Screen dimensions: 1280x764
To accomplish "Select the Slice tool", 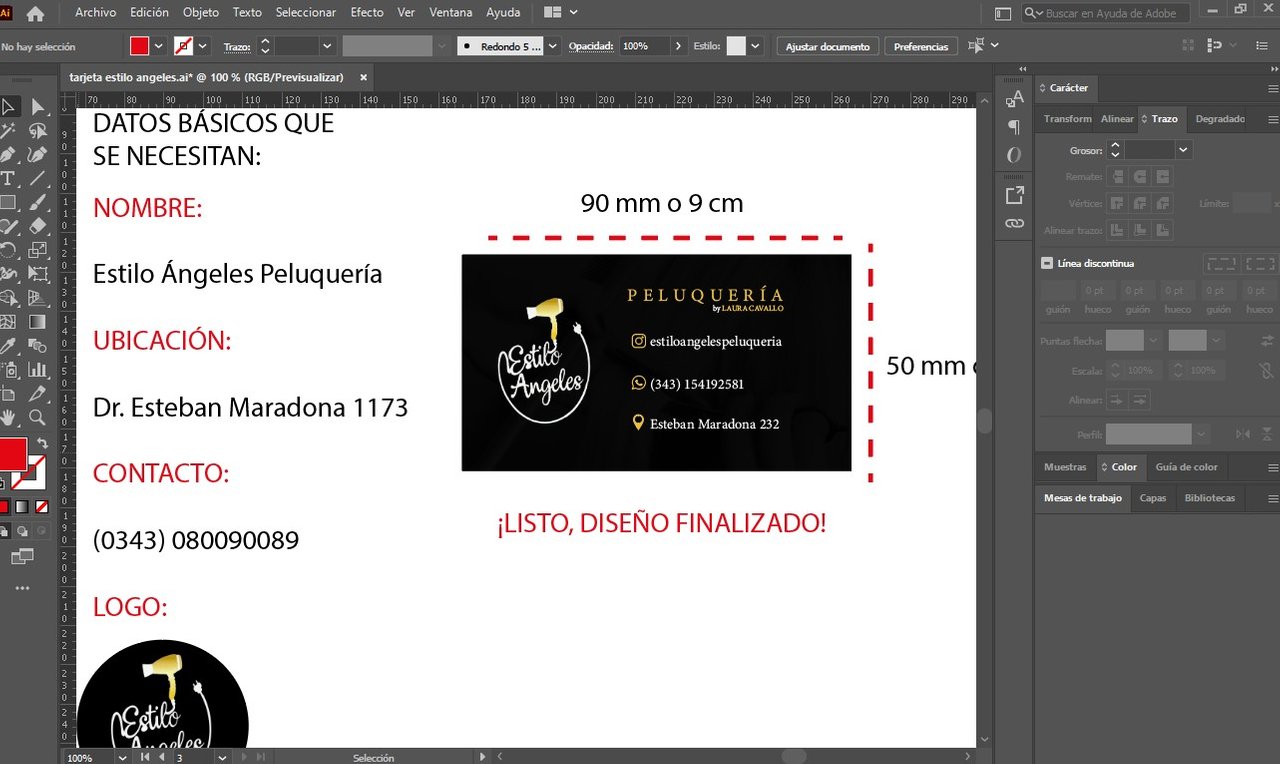I will point(37,394).
